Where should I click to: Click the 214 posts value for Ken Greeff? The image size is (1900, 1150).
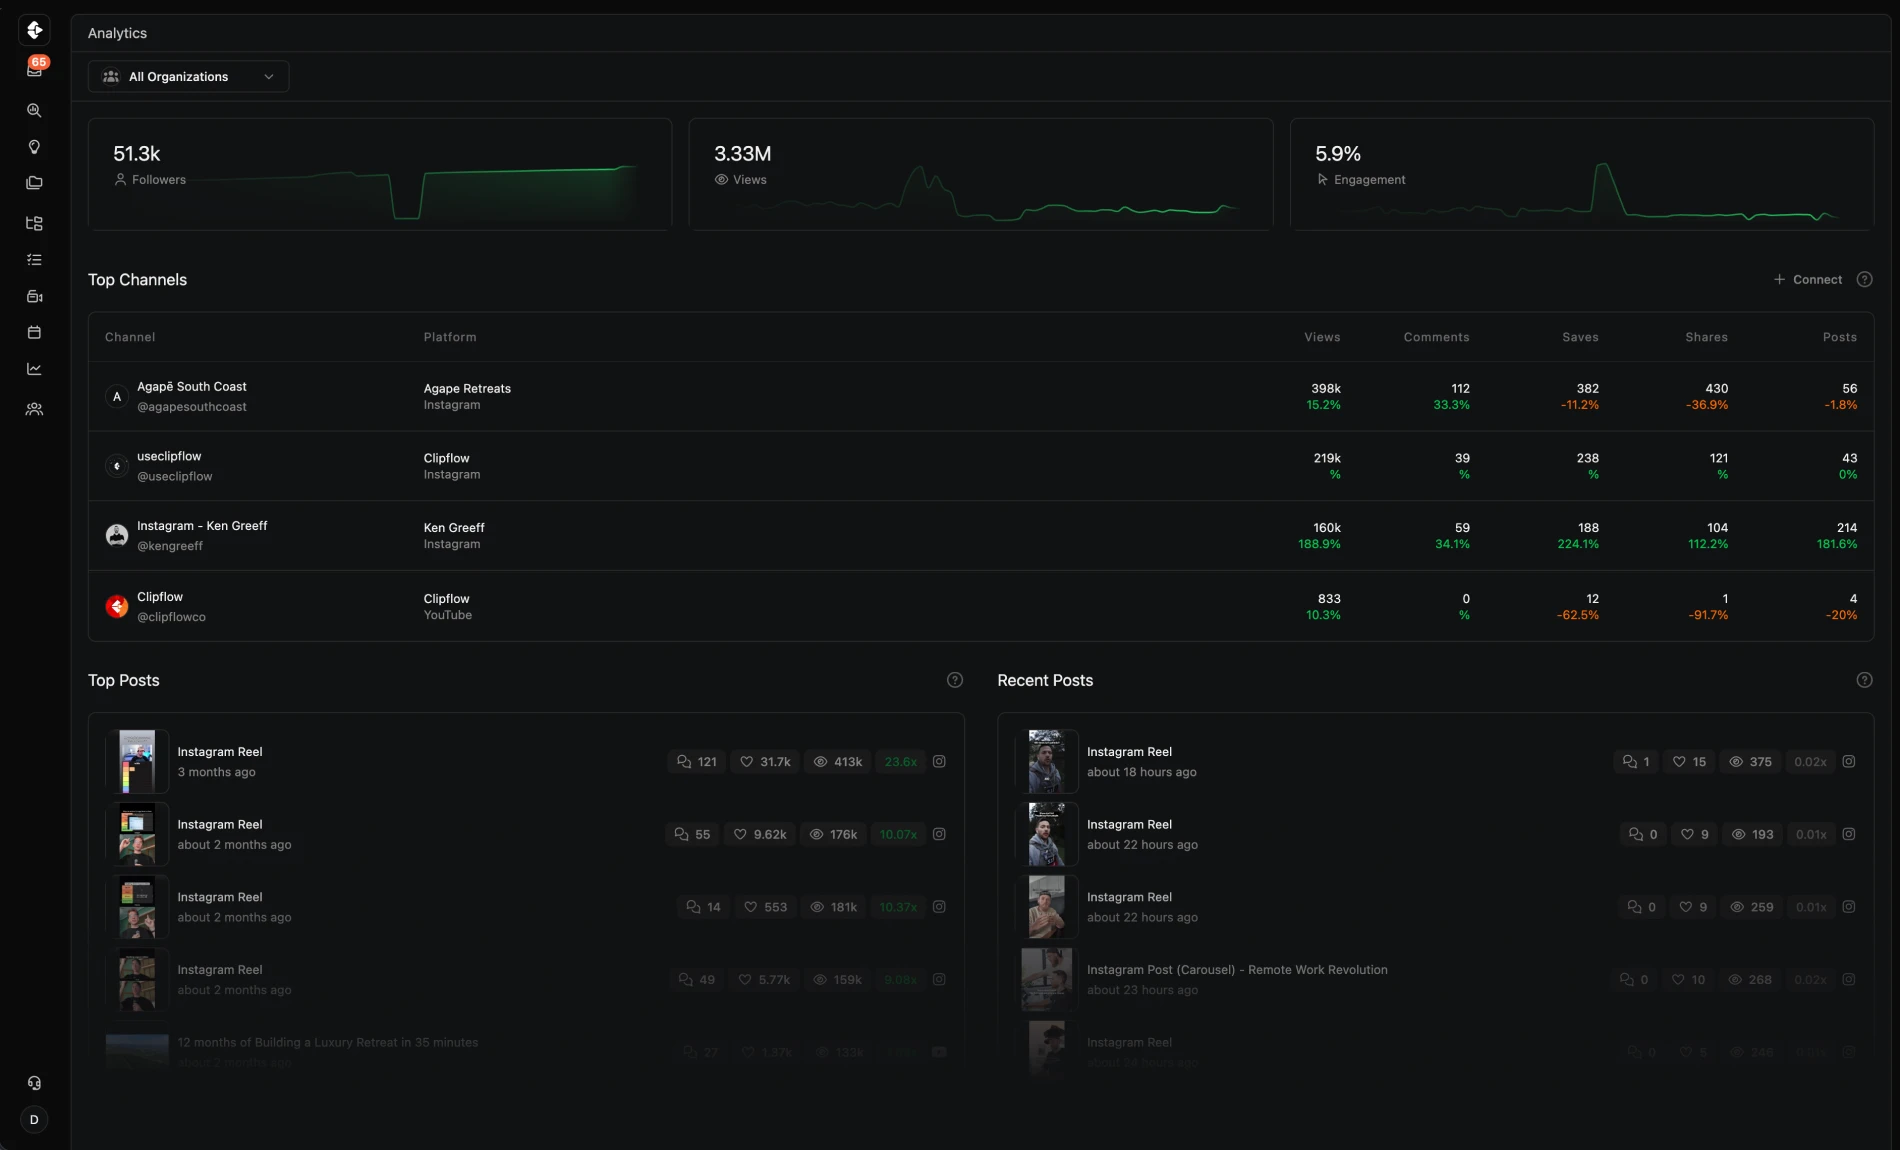[1846, 527]
